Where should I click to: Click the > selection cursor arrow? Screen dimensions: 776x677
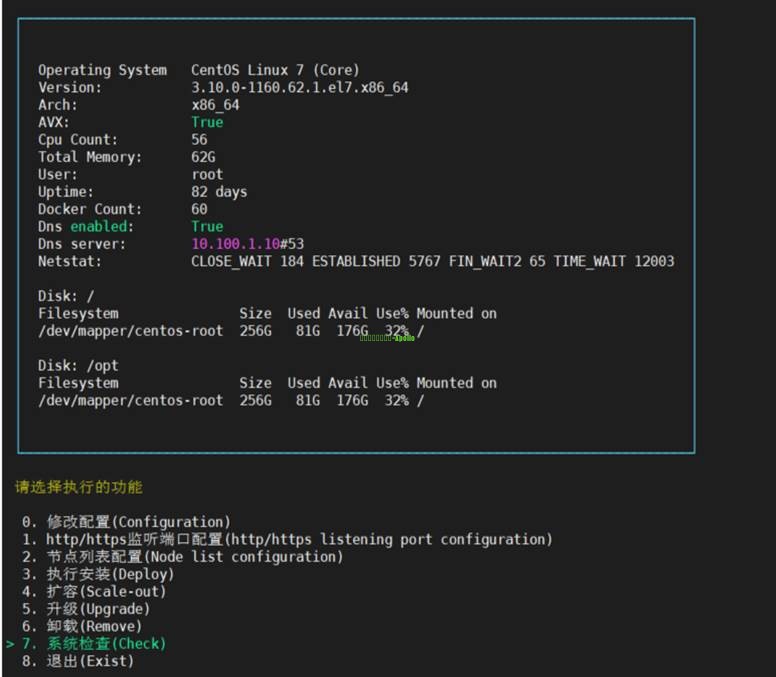pos(10,644)
